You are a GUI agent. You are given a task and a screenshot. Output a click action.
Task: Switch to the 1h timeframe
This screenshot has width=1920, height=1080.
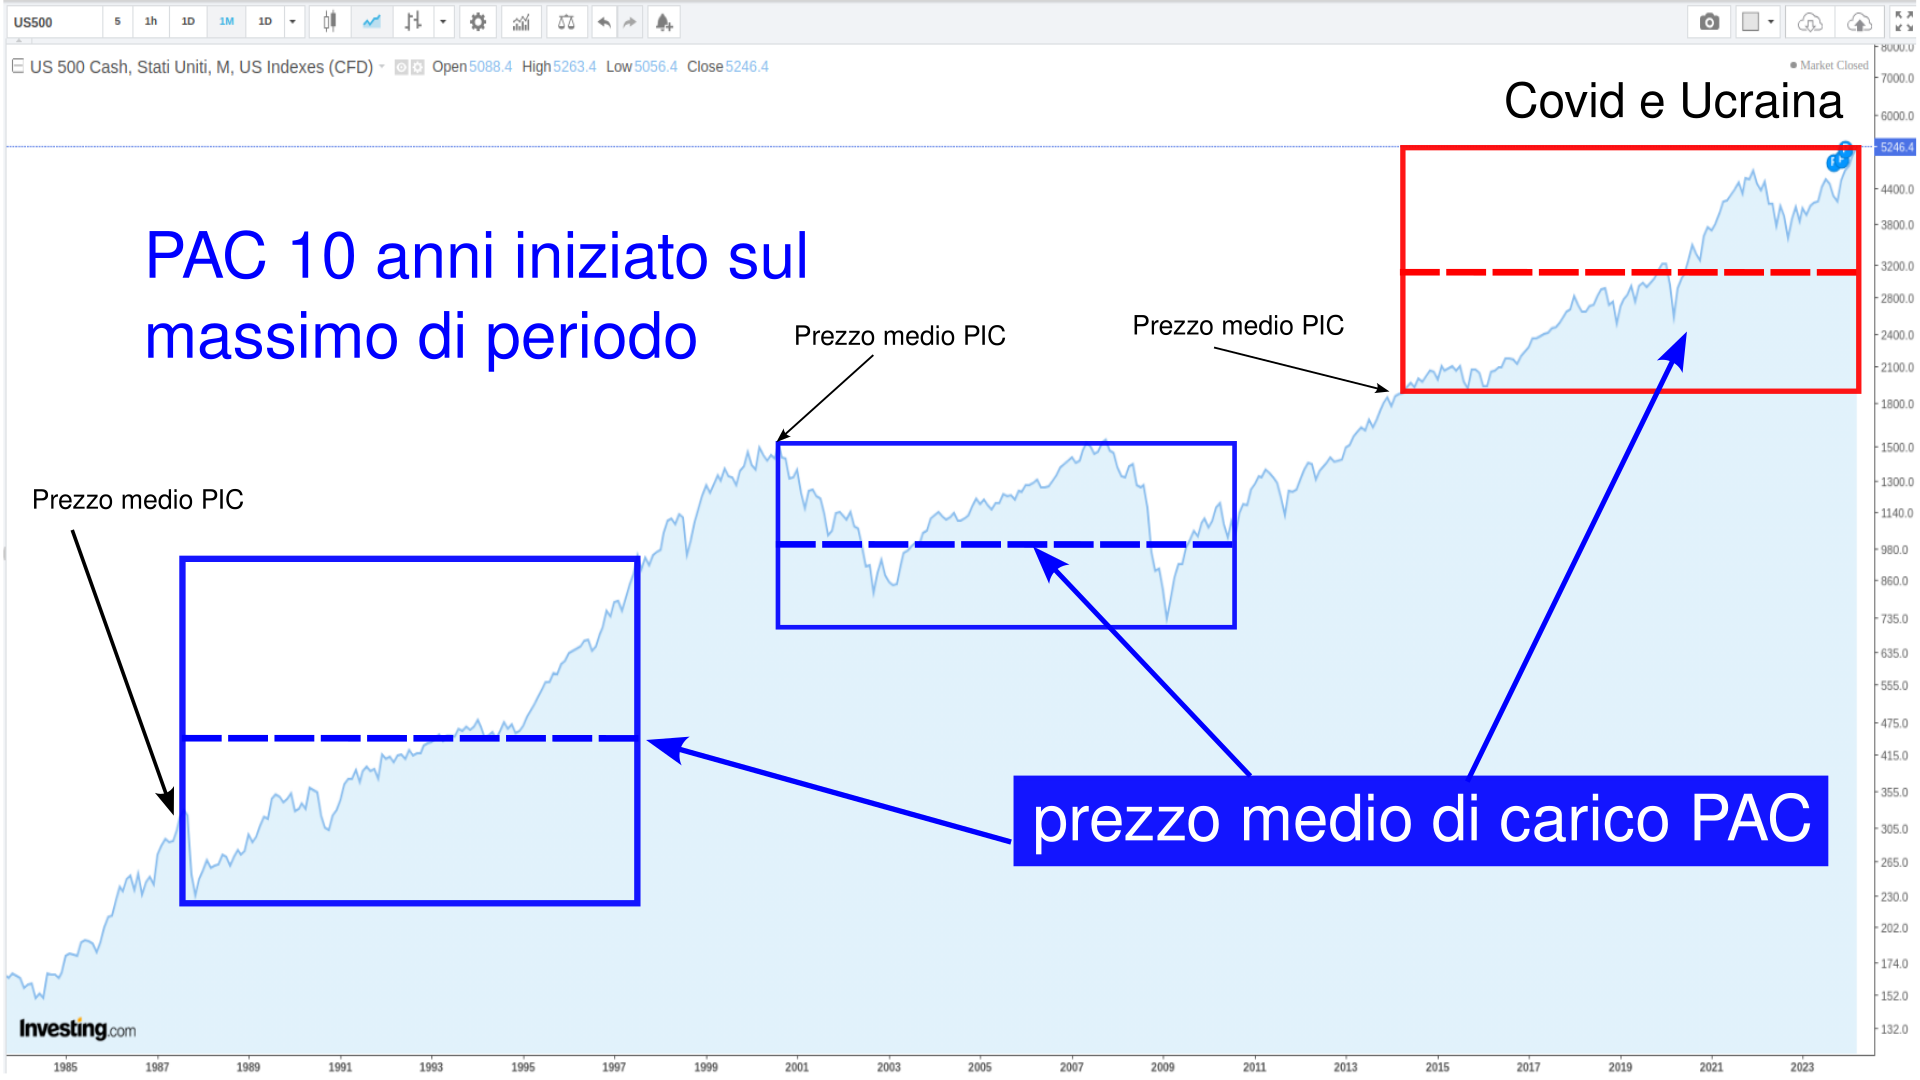coord(151,21)
